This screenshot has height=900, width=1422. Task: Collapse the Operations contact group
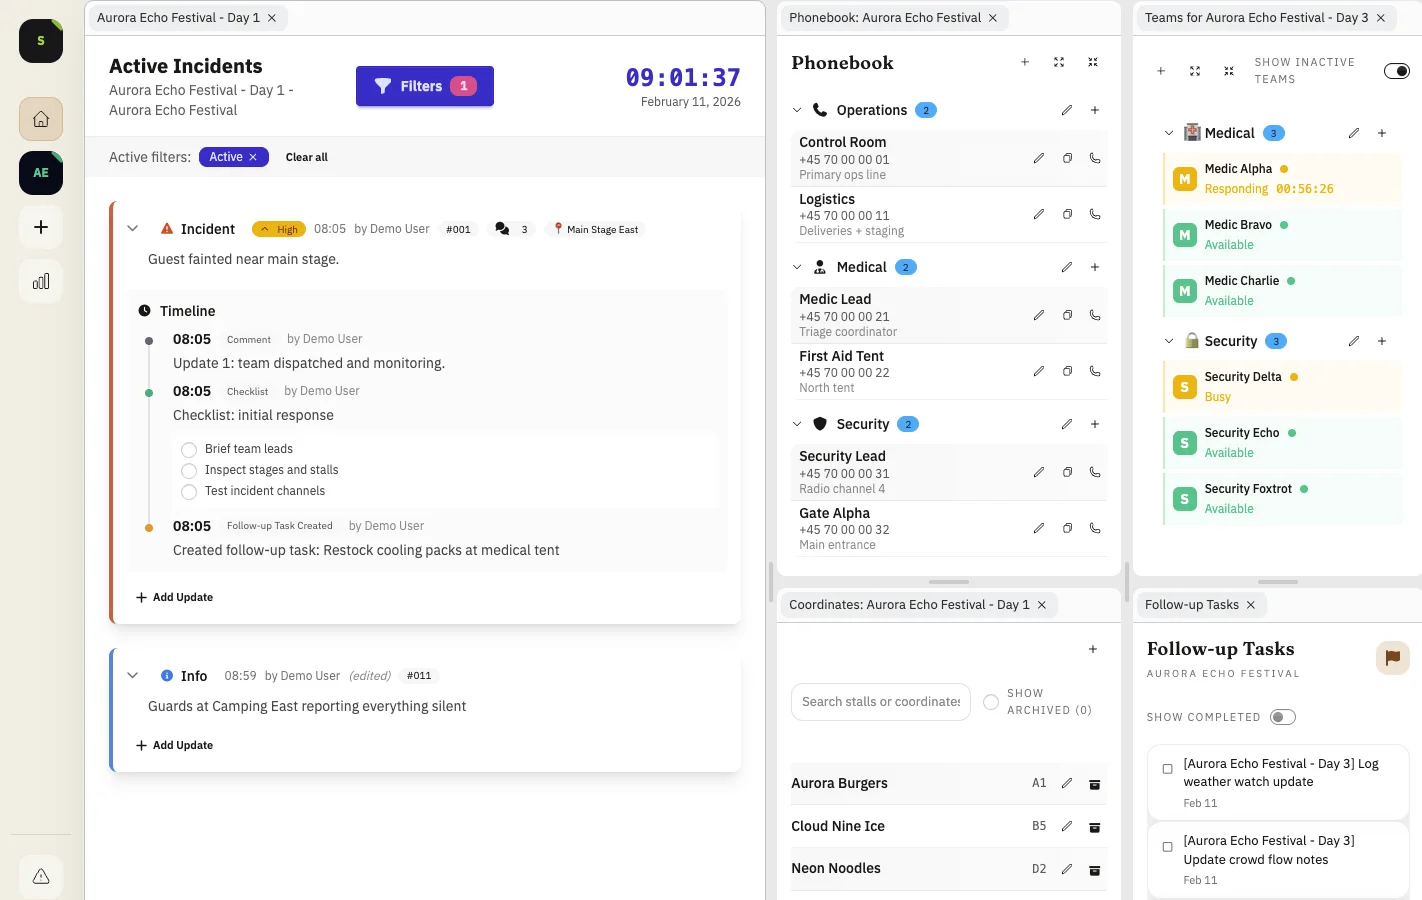pyautogui.click(x=797, y=110)
